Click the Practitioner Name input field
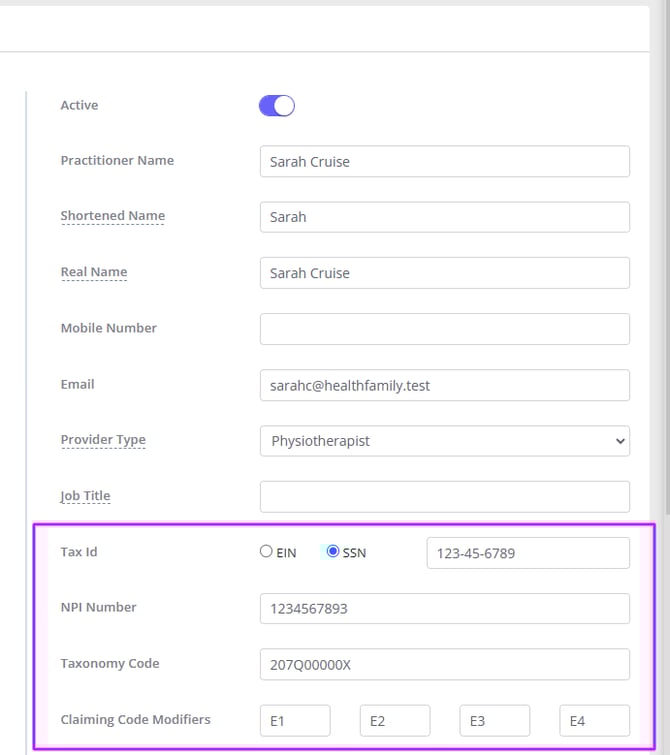Viewport: 670px width, 755px height. point(444,162)
